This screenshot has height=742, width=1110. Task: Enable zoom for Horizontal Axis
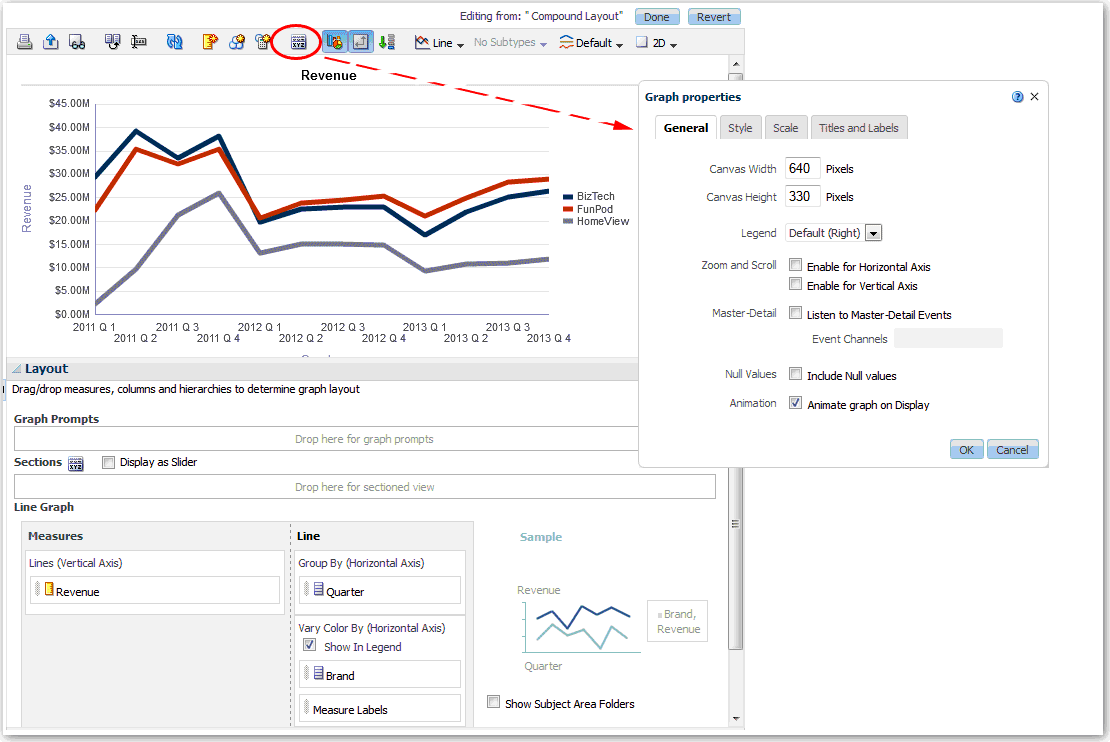tap(796, 265)
